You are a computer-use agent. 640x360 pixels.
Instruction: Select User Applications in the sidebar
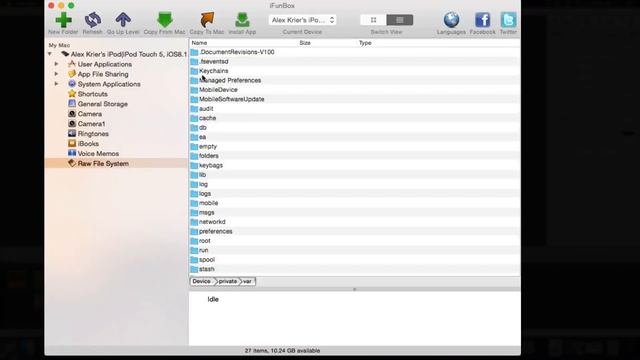[104, 64]
